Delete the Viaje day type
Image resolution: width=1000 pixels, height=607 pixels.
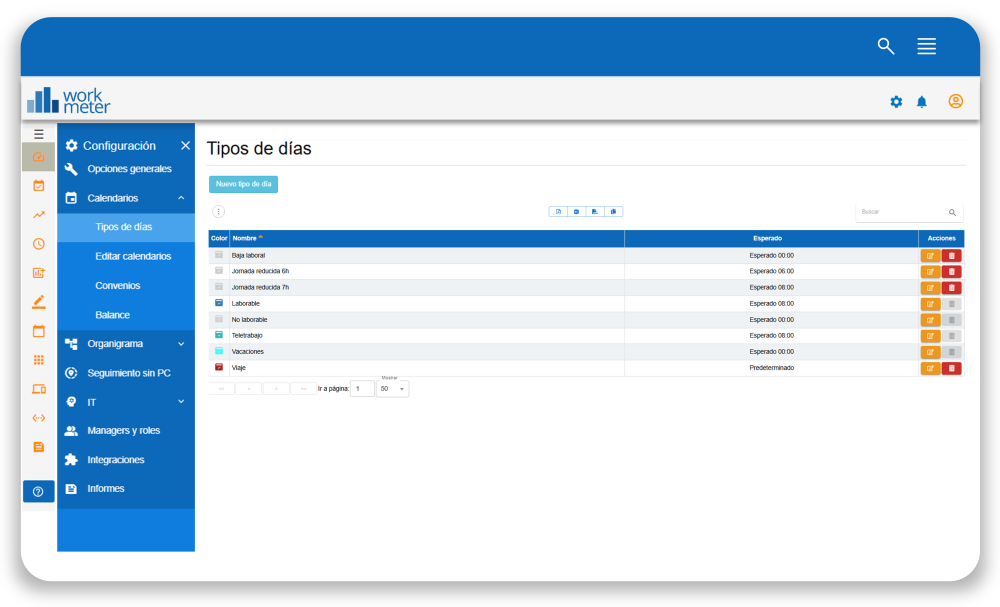tap(952, 368)
